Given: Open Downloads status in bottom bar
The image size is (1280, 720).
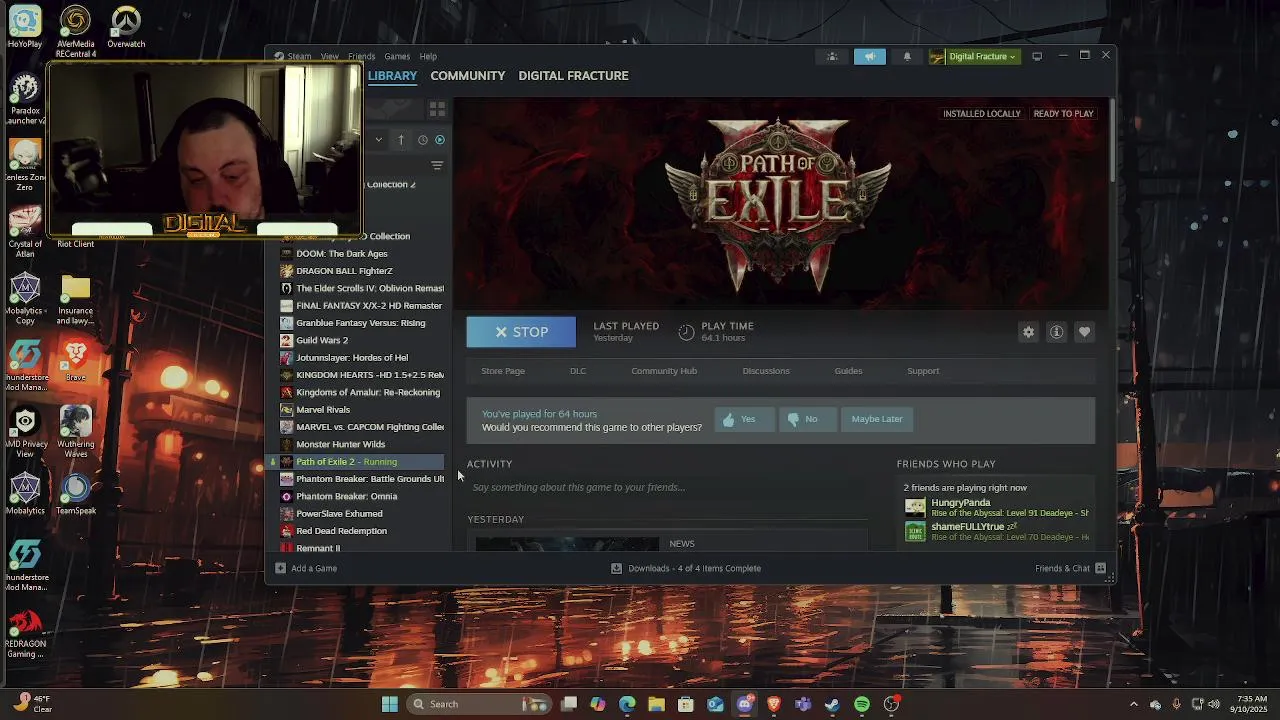Looking at the screenshot, I should pyautogui.click(x=686, y=568).
